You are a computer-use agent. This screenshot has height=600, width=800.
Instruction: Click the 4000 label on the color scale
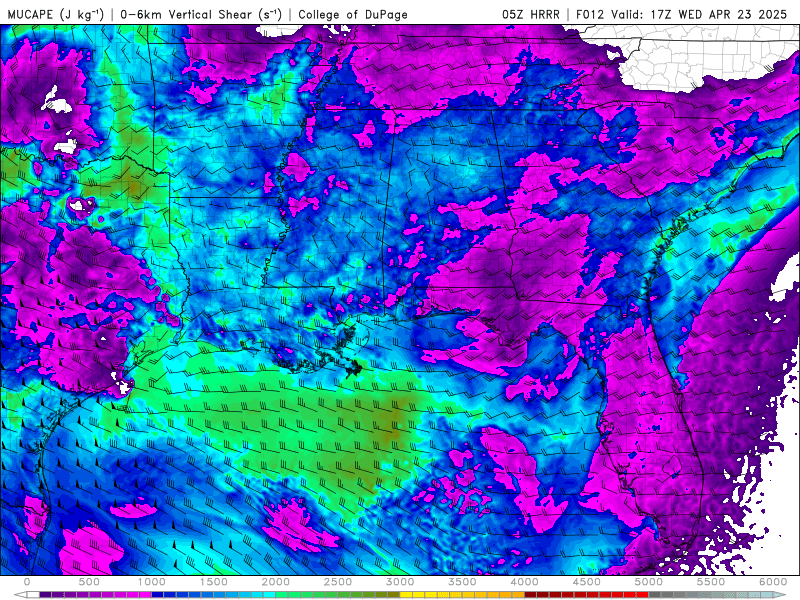524,582
